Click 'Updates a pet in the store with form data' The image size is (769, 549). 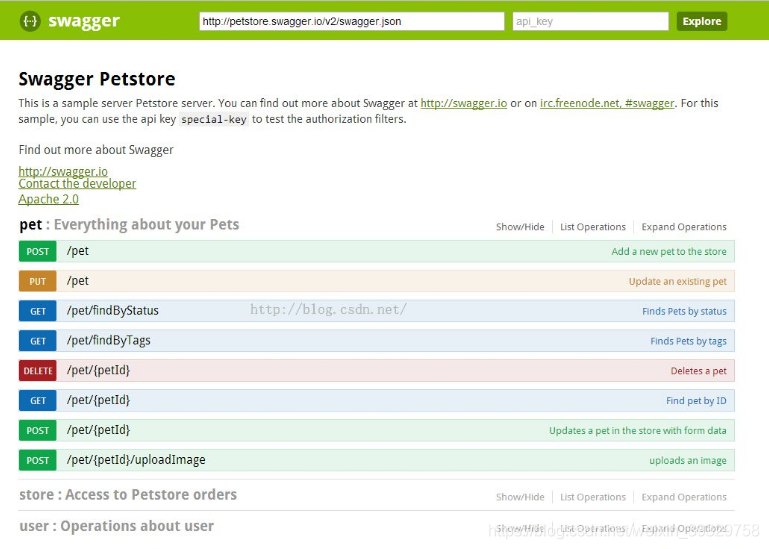click(x=638, y=430)
